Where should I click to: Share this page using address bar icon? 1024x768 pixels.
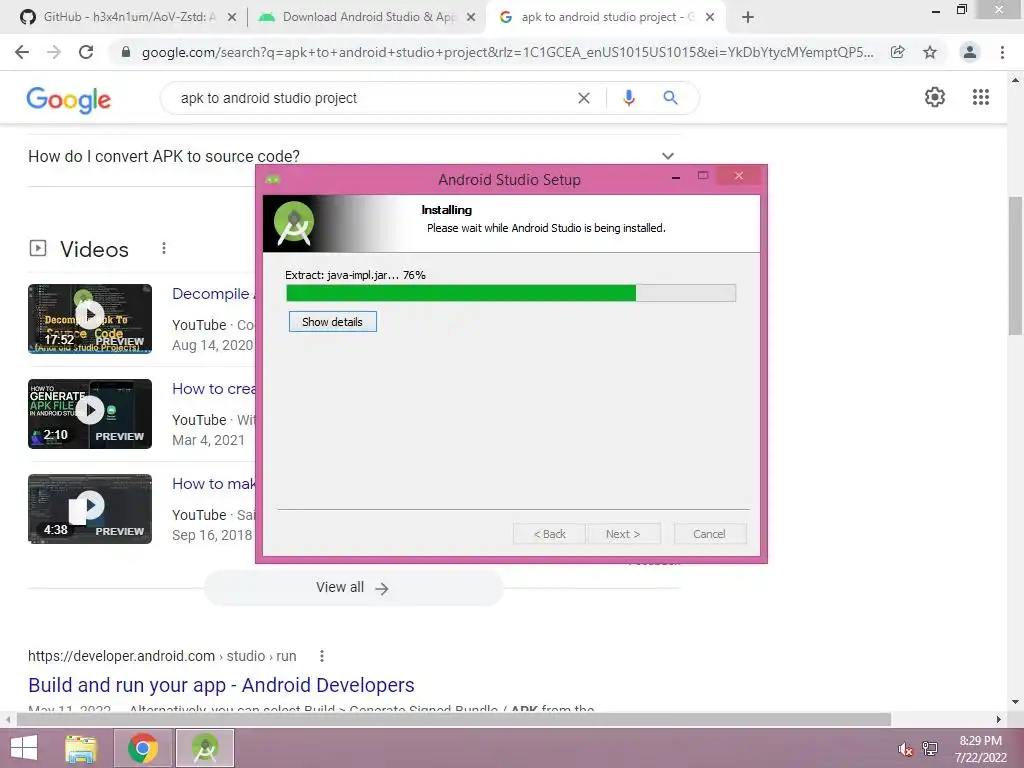click(897, 52)
